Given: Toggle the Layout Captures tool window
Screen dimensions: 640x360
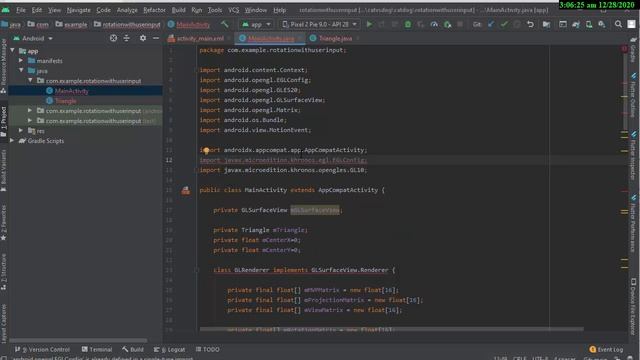Looking at the screenshot, I should coord(4,323).
